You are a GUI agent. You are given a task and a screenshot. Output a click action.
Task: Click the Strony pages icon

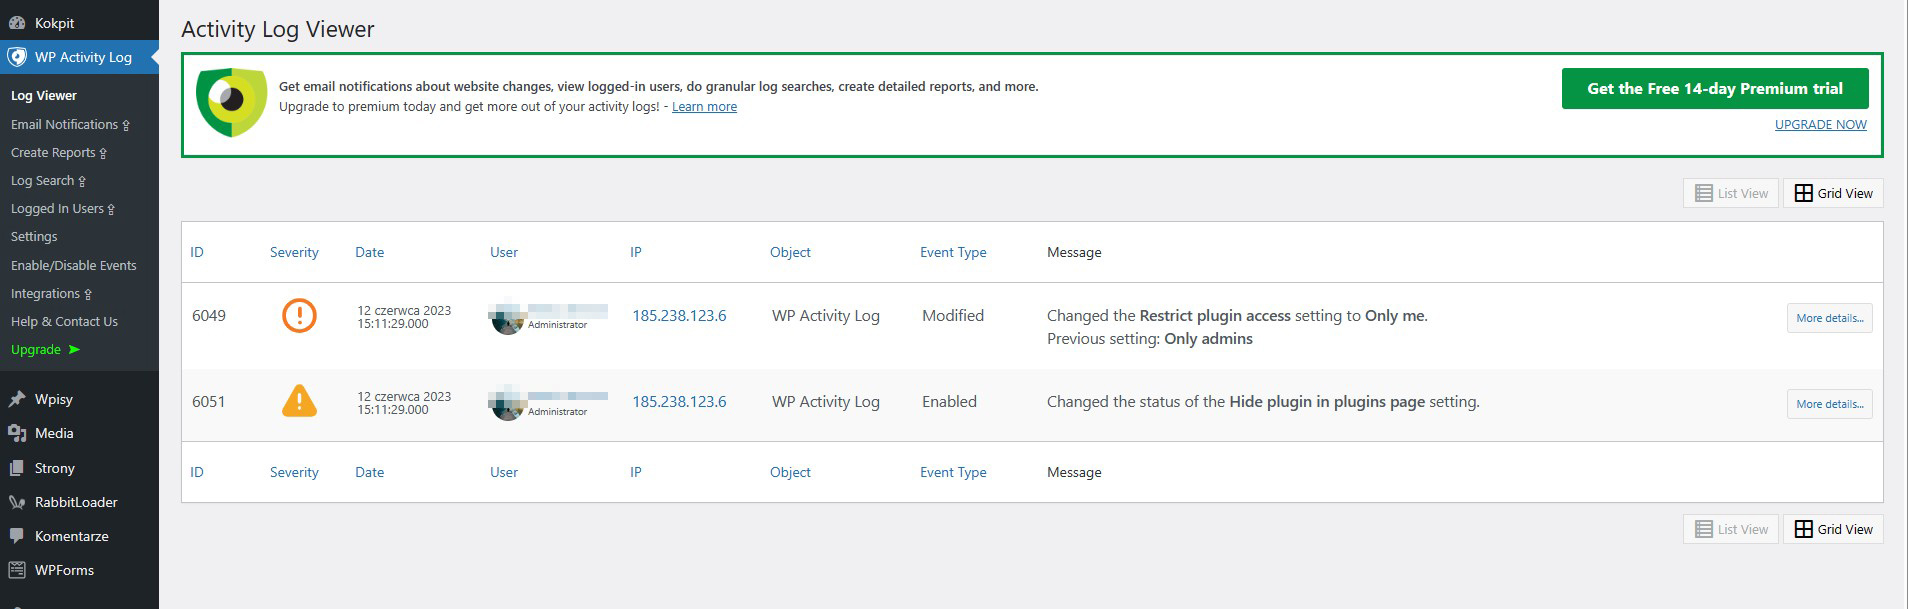pos(17,468)
